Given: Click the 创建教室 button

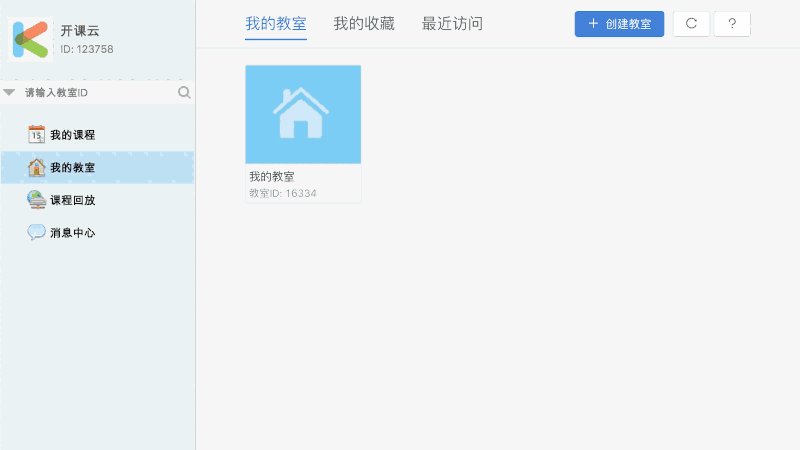Looking at the screenshot, I should pyautogui.click(x=619, y=24).
